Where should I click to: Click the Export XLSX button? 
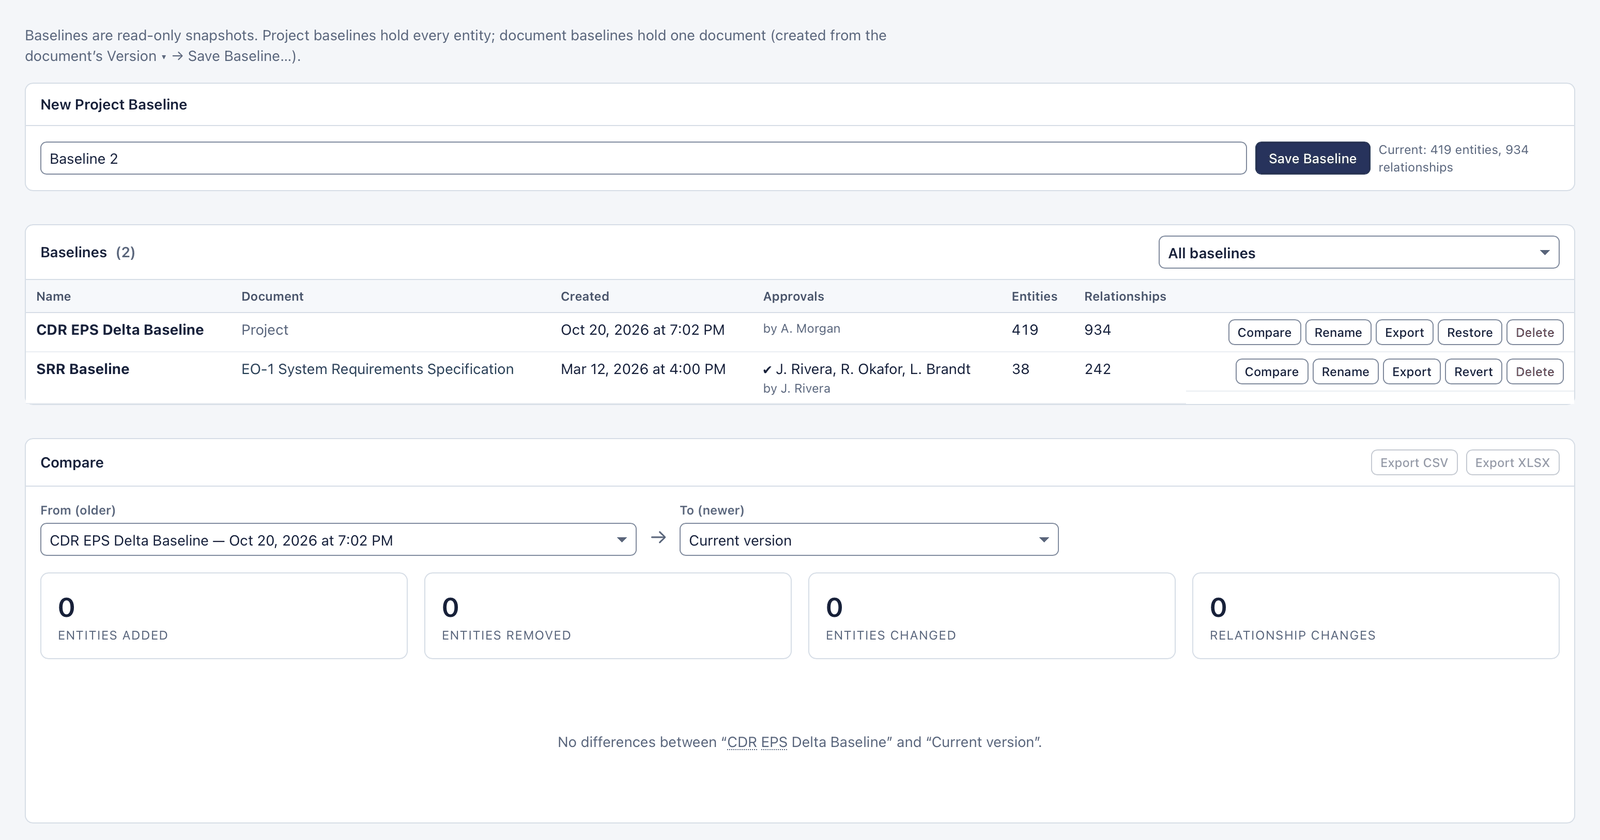click(x=1512, y=462)
